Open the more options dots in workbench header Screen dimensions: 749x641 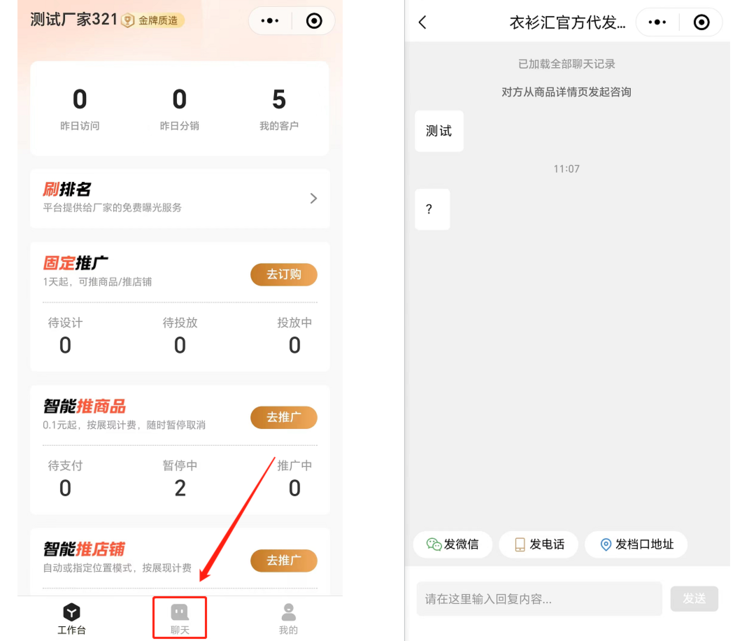[270, 21]
